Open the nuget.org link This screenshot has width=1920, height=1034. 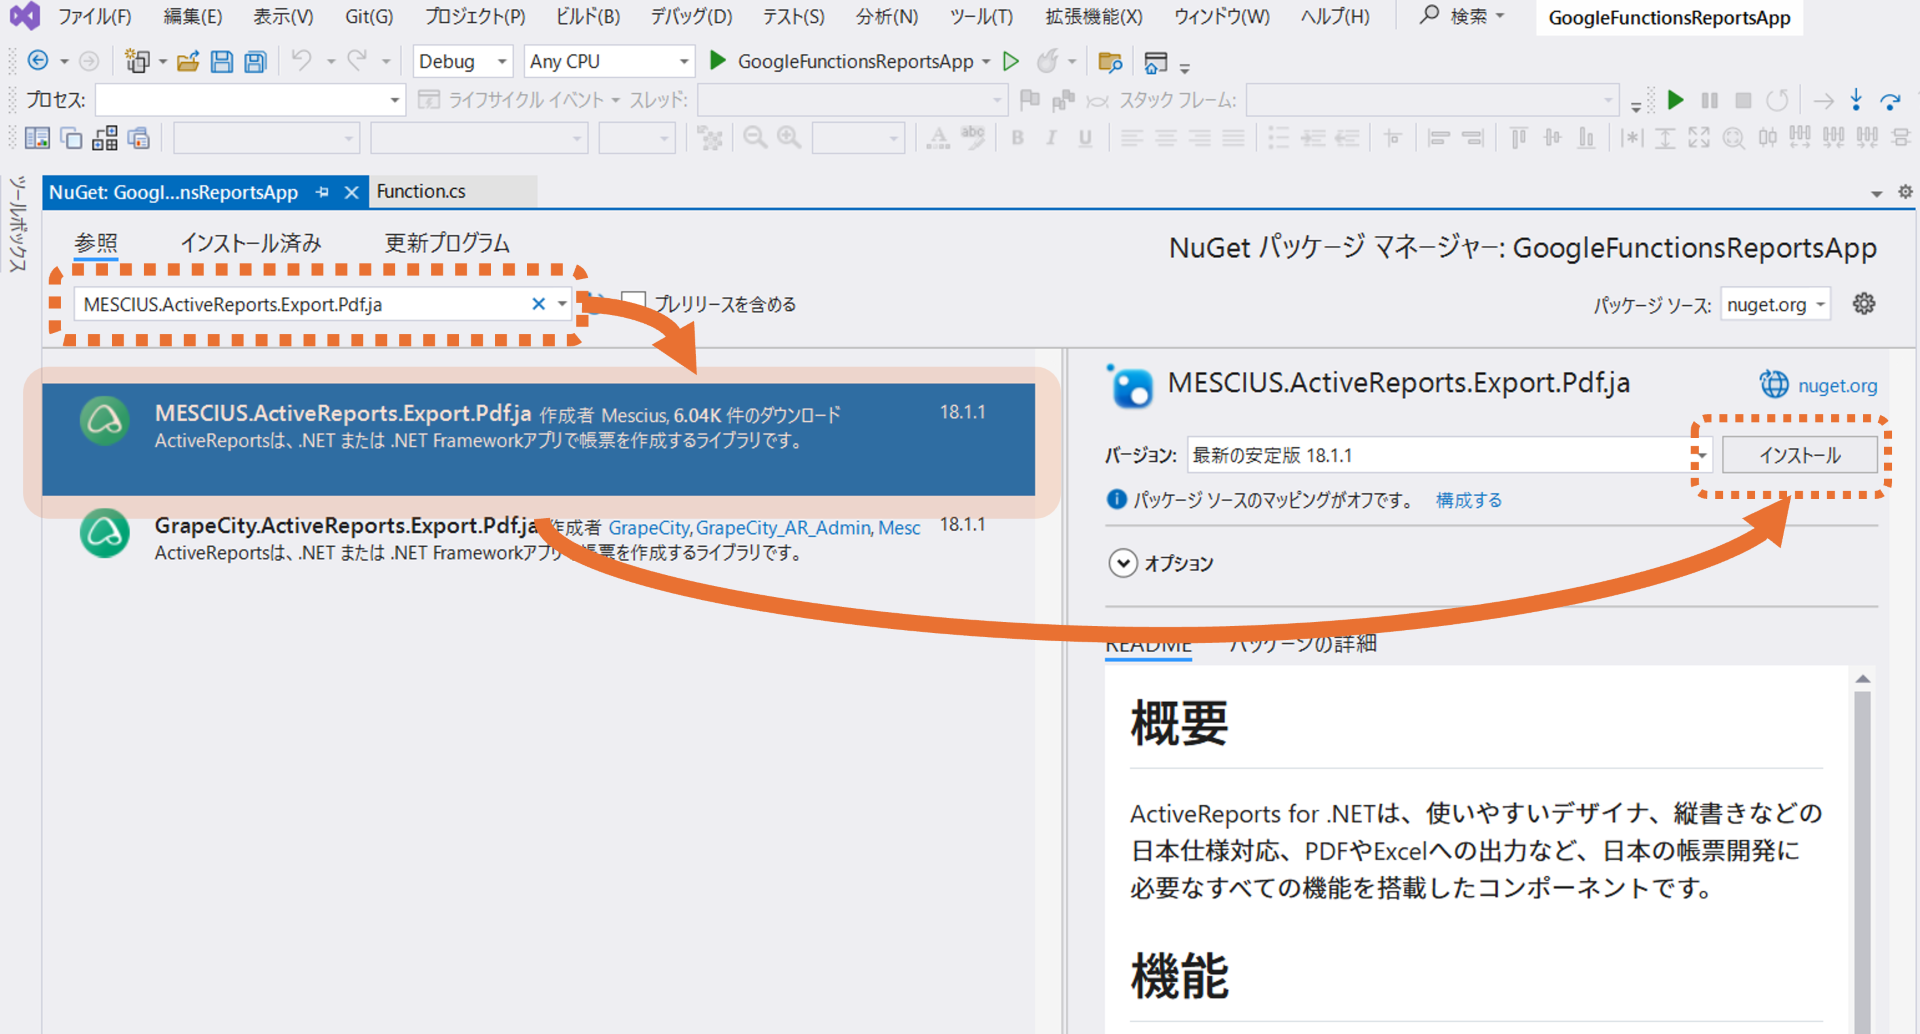(x=1837, y=385)
